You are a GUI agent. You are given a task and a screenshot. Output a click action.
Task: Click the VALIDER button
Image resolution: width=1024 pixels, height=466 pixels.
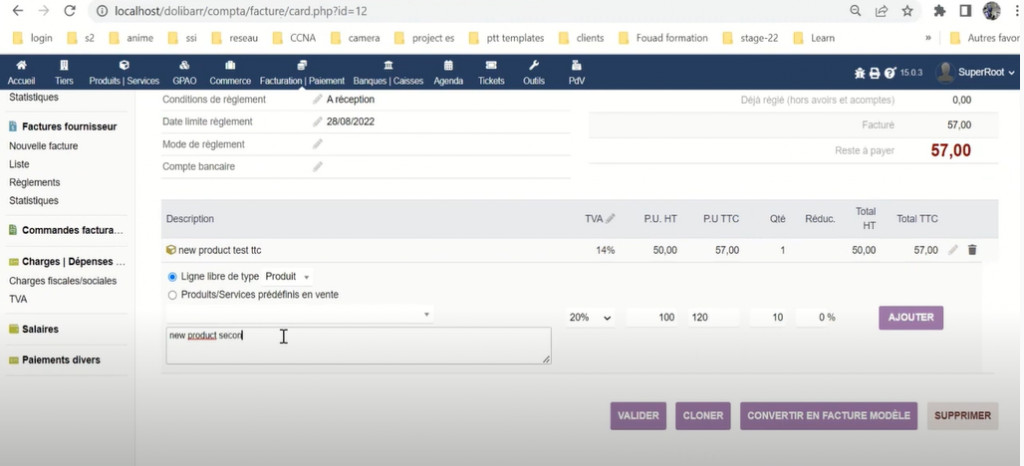click(x=638, y=415)
